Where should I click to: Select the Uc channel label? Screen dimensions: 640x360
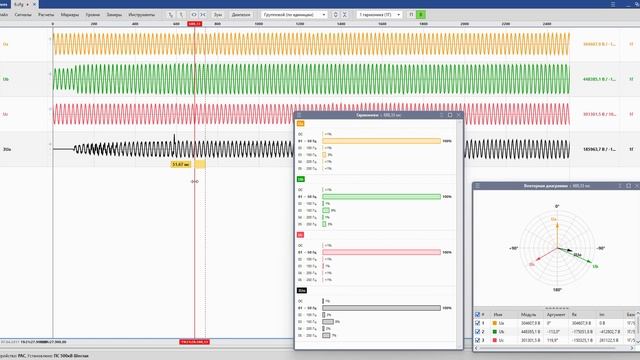coord(6,114)
